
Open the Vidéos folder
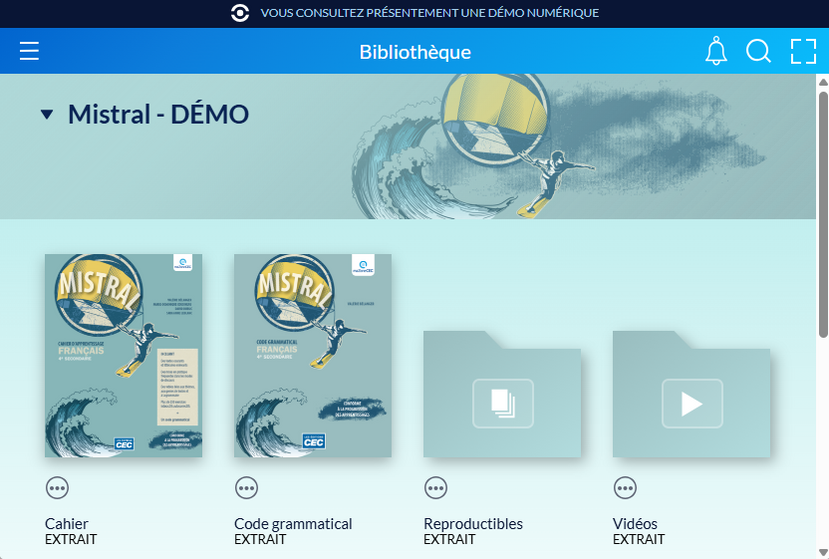(x=692, y=394)
